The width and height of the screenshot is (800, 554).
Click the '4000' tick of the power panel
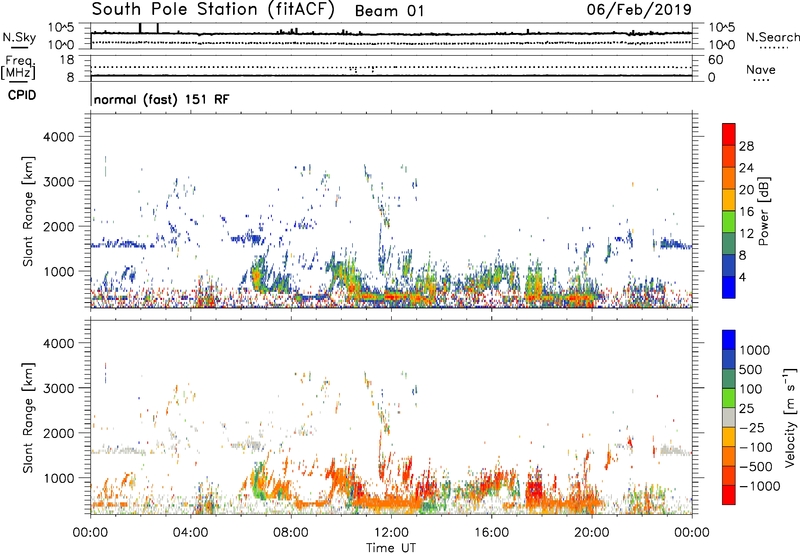pos(59,137)
